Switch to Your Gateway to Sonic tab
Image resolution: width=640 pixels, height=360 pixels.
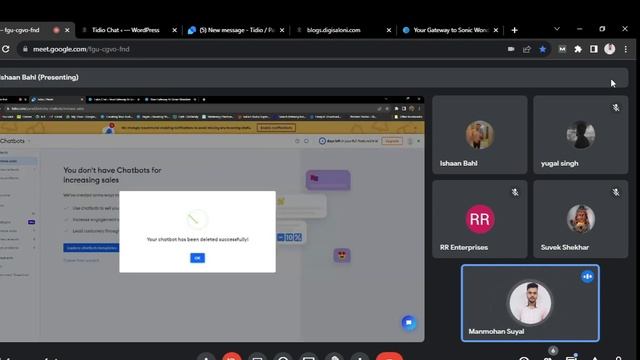[450, 30]
